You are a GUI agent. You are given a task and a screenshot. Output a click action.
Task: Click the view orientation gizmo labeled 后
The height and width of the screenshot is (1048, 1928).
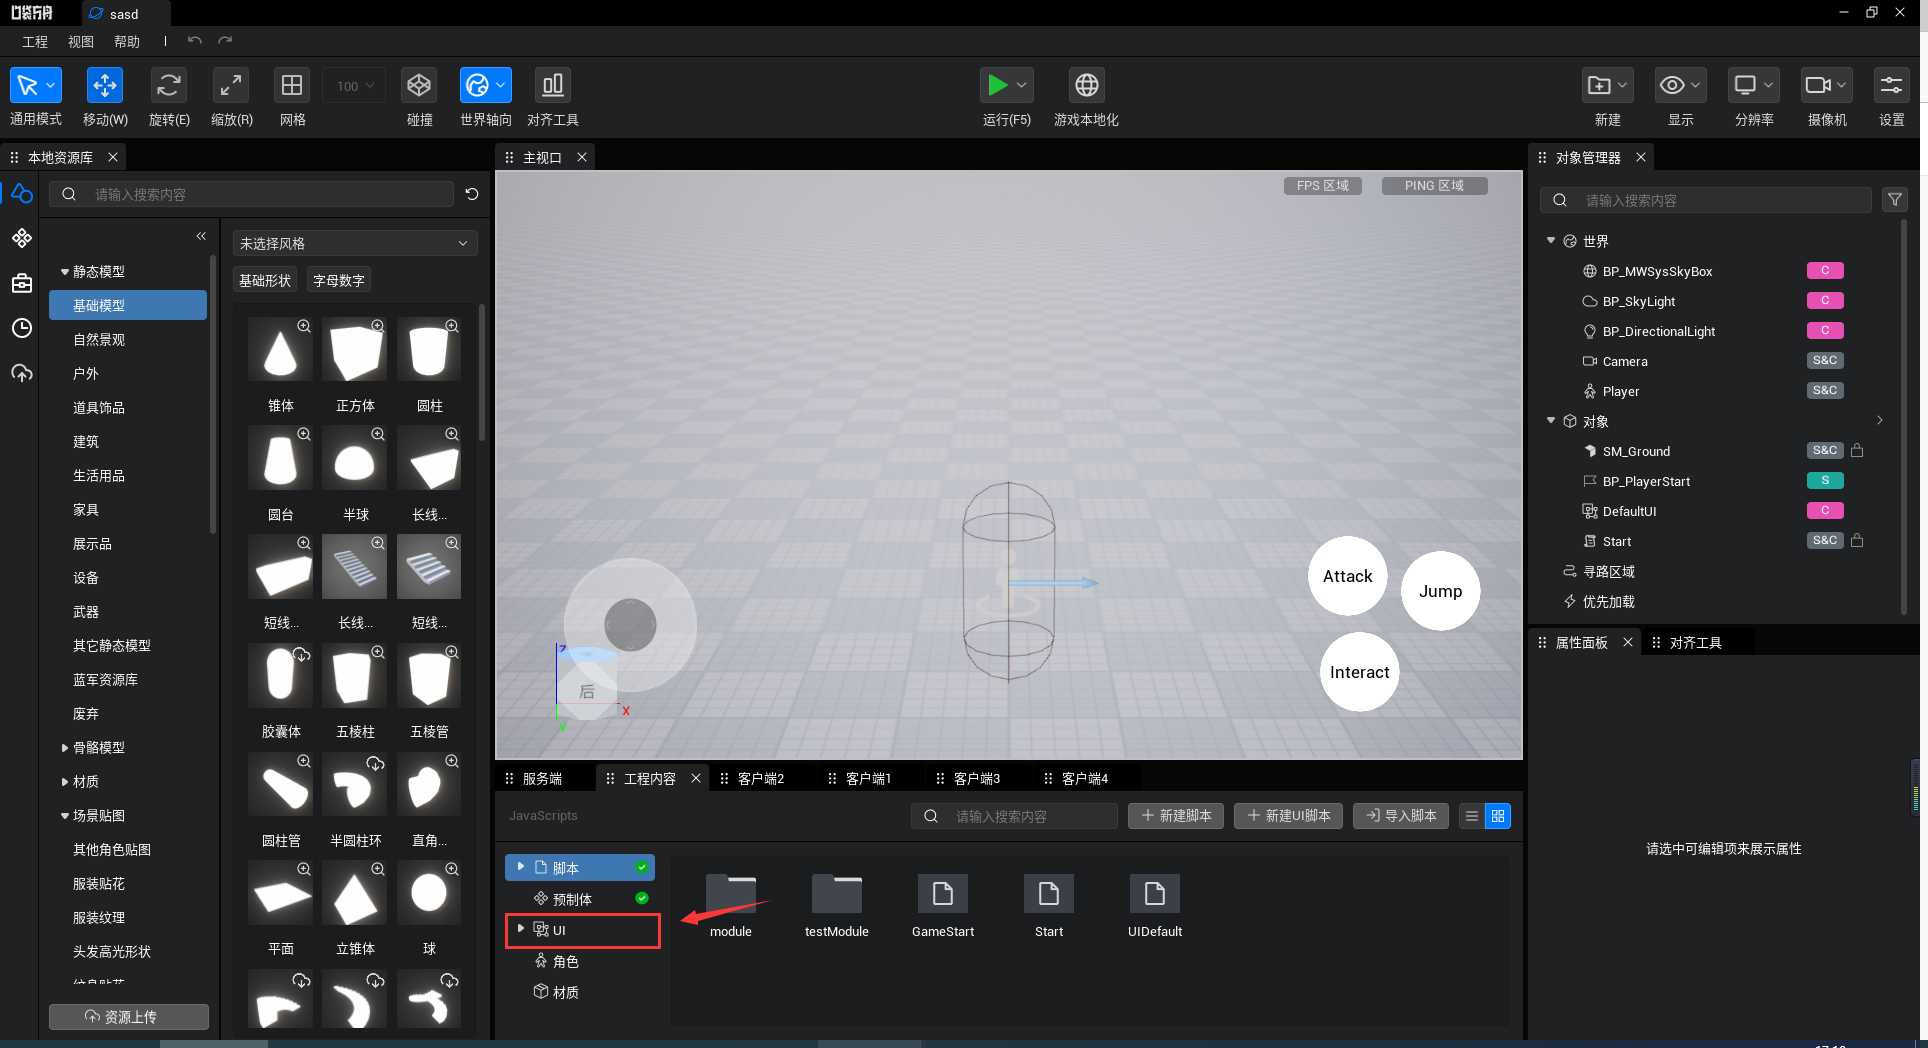(x=587, y=691)
